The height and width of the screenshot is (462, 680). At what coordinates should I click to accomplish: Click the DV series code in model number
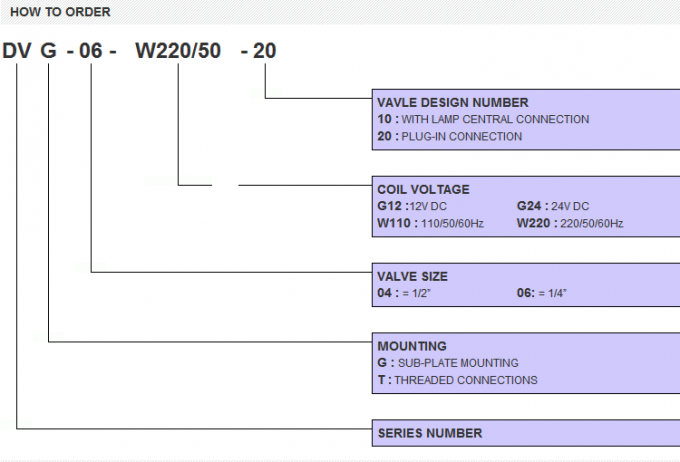pyautogui.click(x=17, y=52)
